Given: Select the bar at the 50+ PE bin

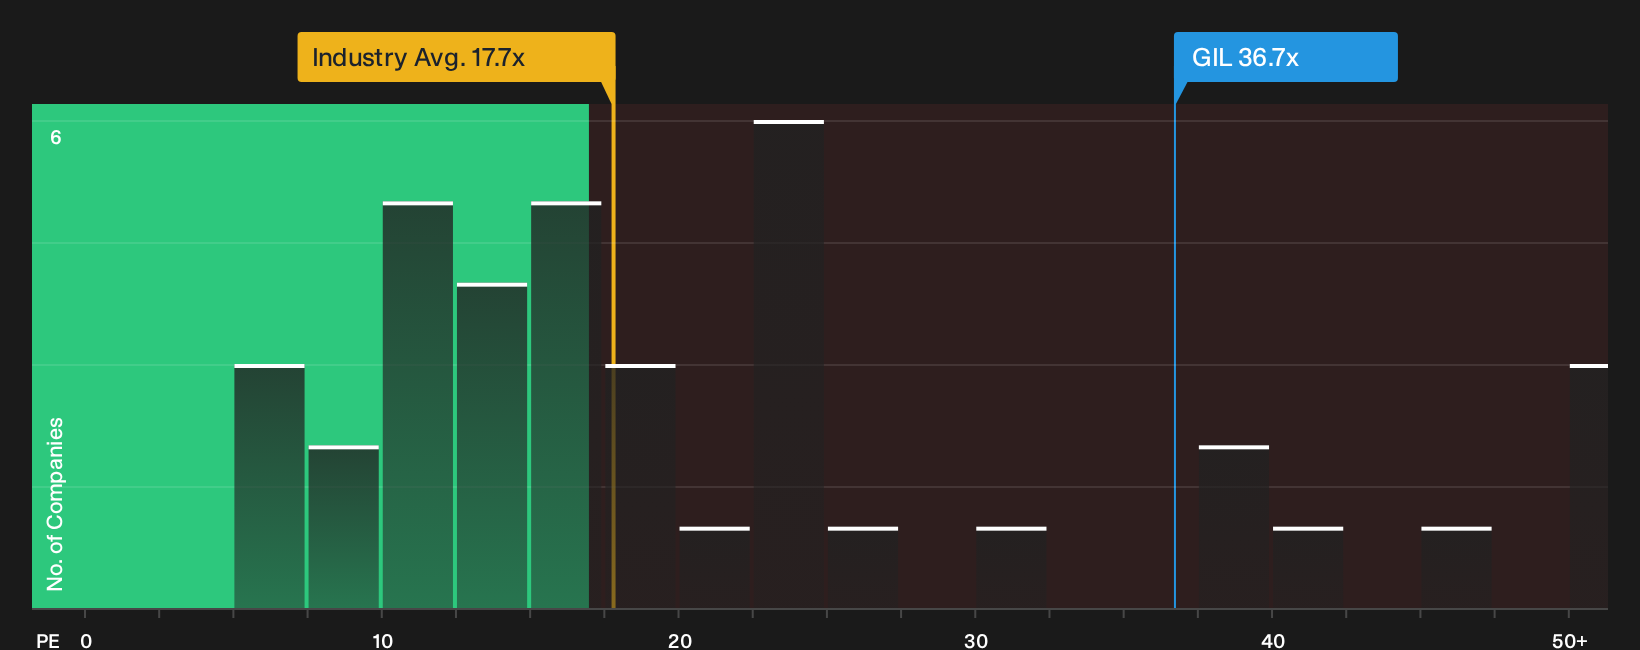Looking at the screenshot, I should point(1589,486).
